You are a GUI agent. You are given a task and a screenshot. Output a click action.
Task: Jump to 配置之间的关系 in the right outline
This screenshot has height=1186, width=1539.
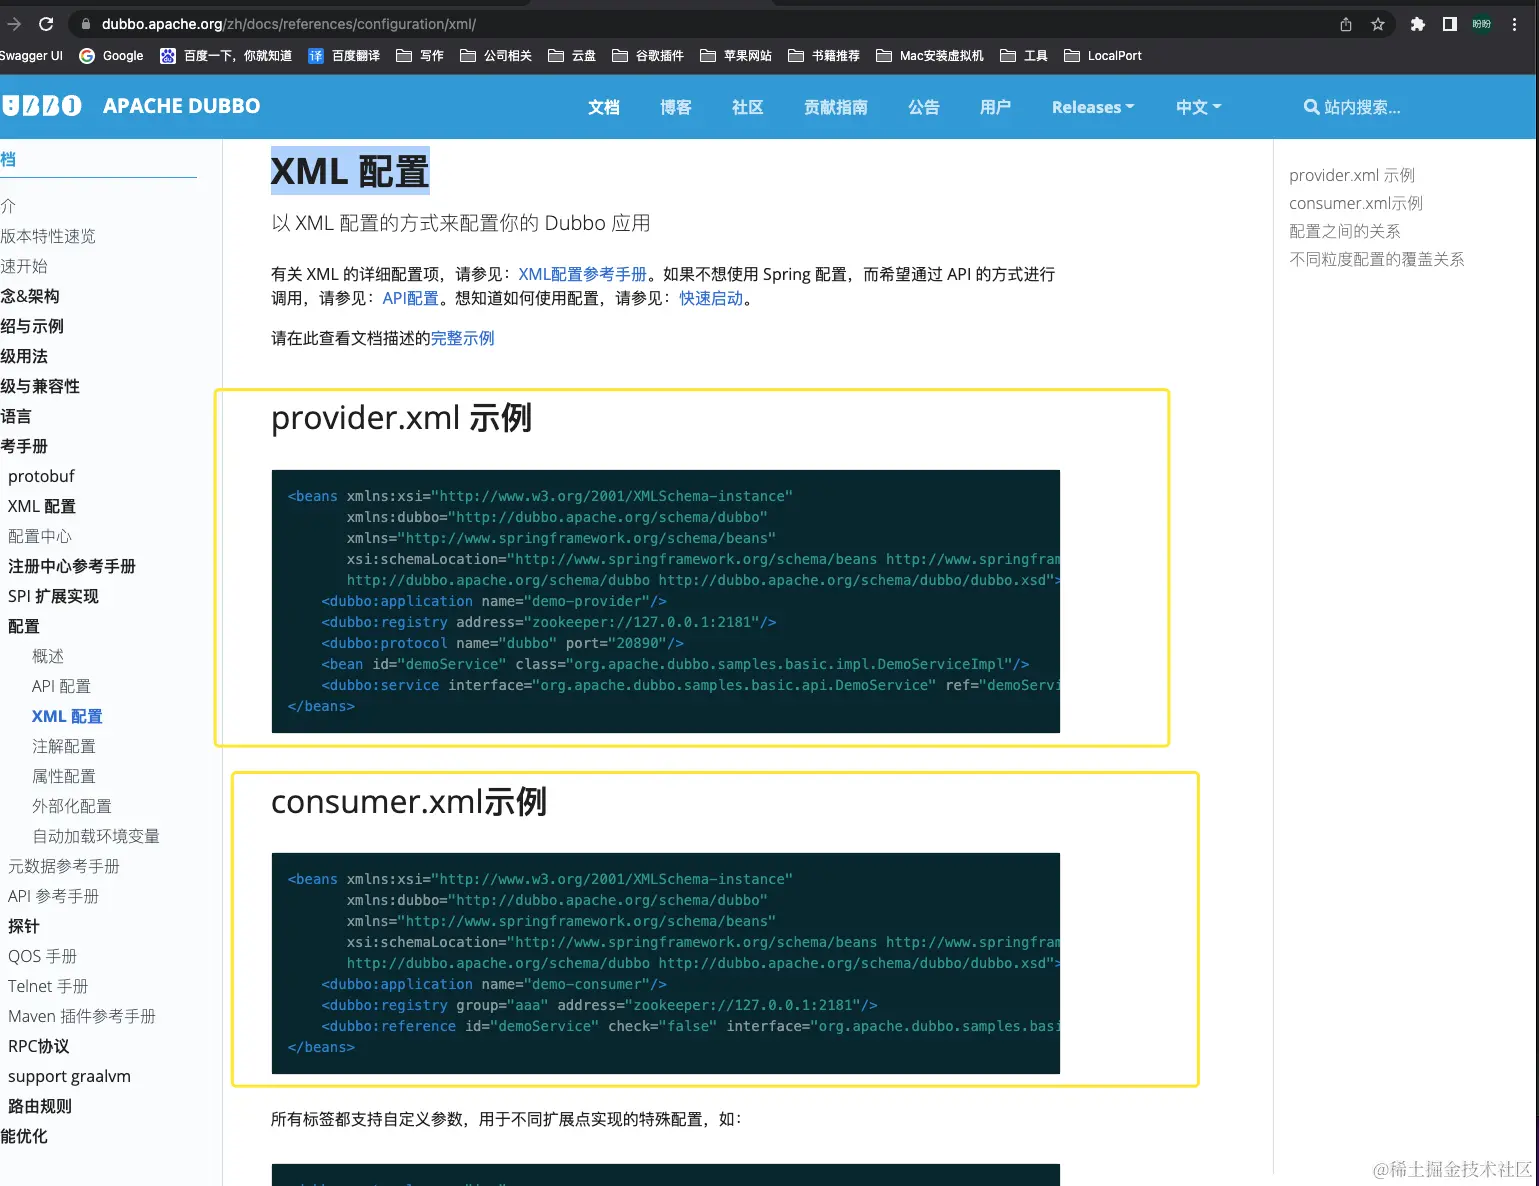pos(1345,231)
